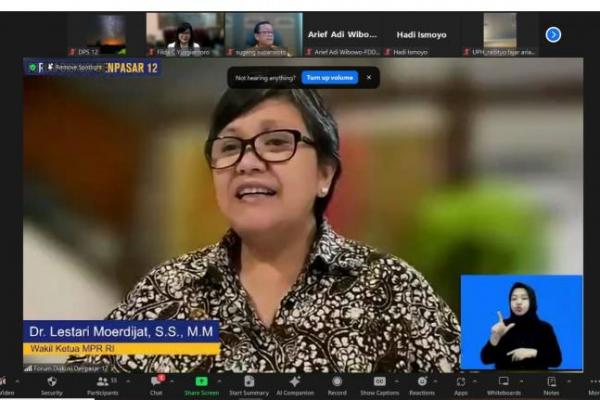Dismiss the Not hearing anything prompt
The width and height of the screenshot is (600, 400).
pos(369,78)
